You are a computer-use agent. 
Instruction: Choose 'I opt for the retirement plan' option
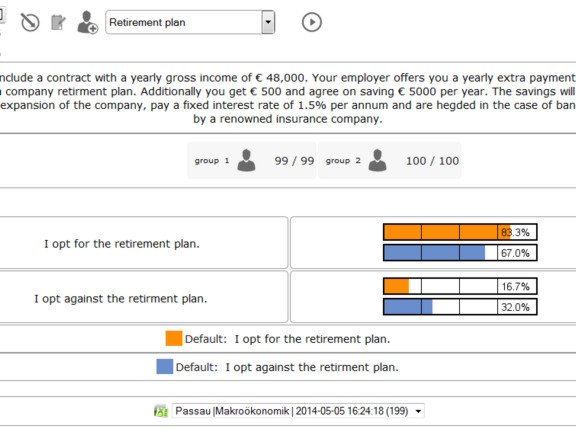pos(122,244)
